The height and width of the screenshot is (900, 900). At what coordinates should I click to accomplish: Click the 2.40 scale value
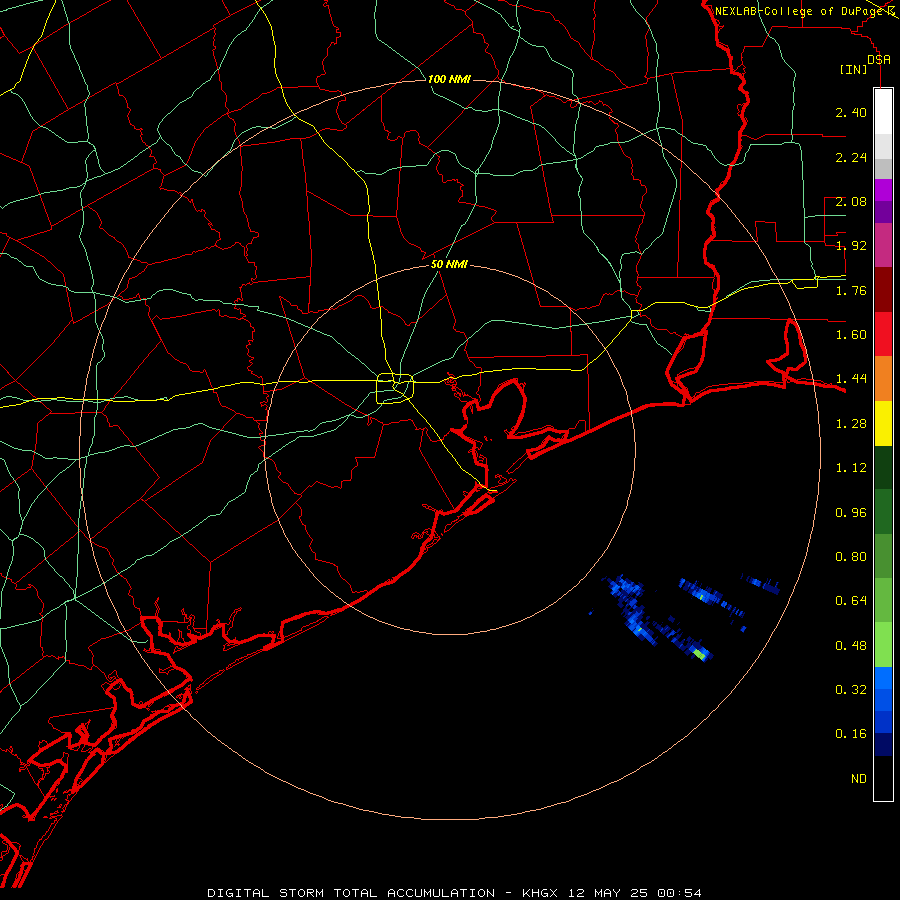[851, 112]
